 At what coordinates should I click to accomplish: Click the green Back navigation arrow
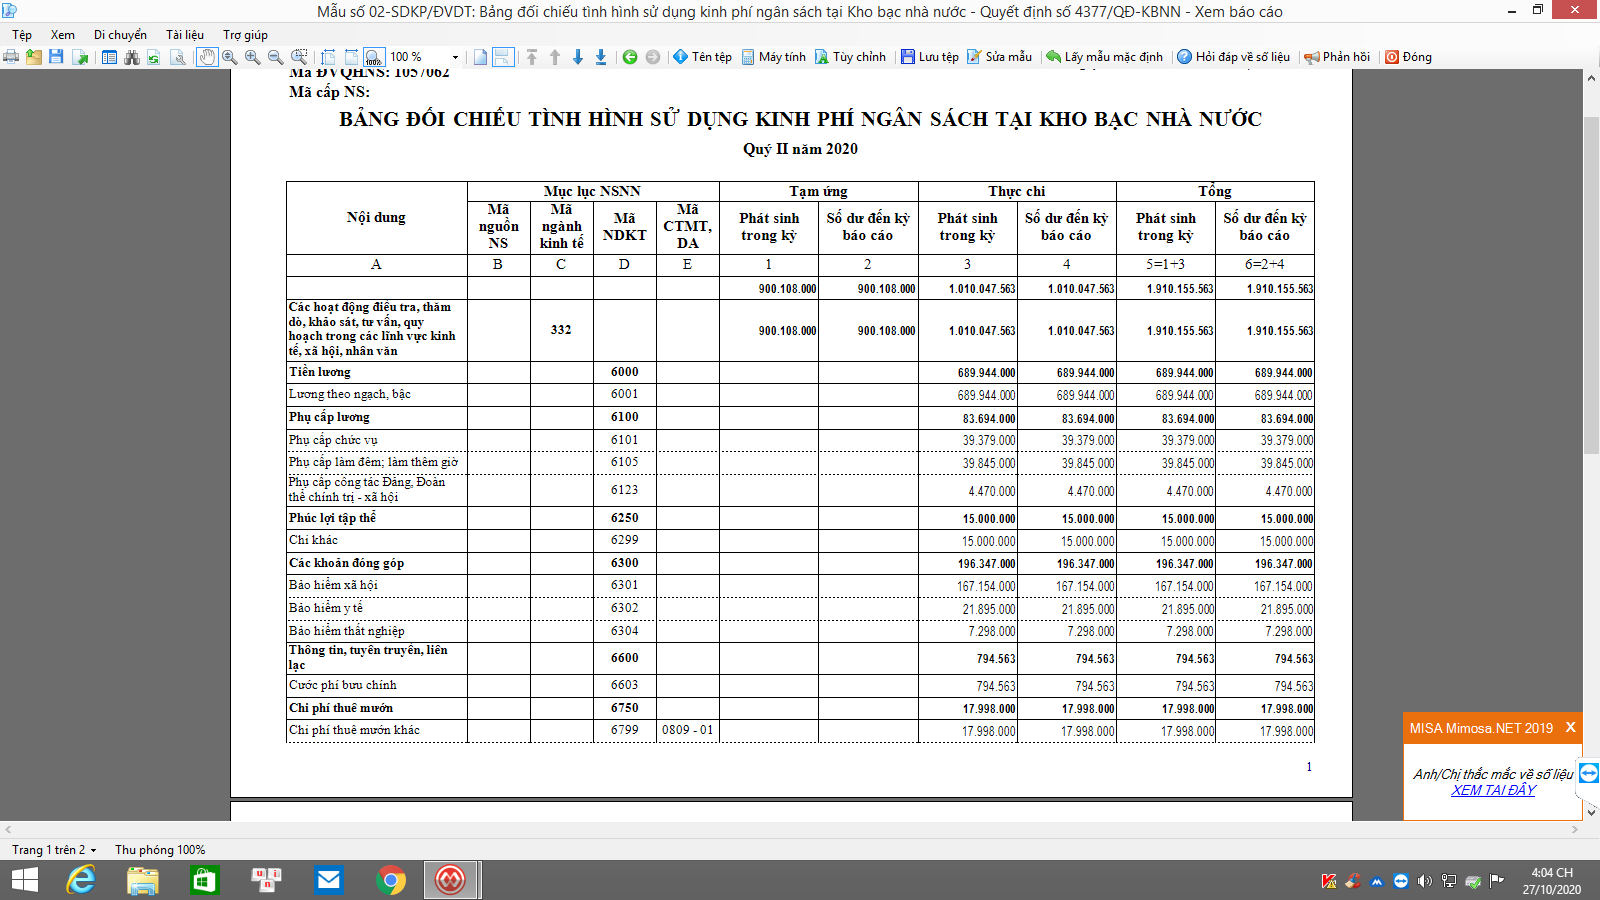pos(630,57)
